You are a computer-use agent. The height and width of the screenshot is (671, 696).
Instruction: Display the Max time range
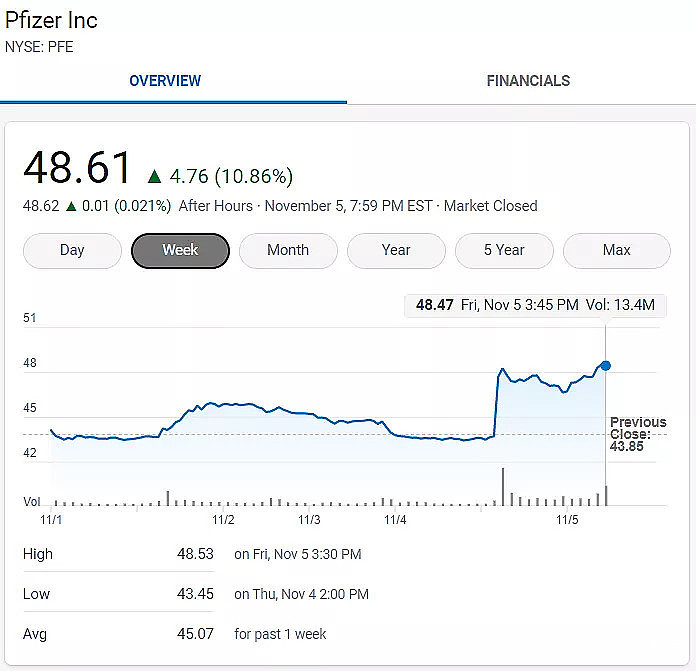[x=616, y=250]
